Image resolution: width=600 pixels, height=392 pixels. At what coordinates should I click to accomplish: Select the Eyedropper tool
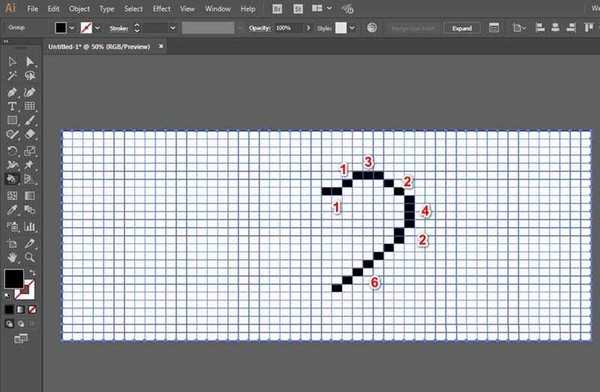point(12,210)
